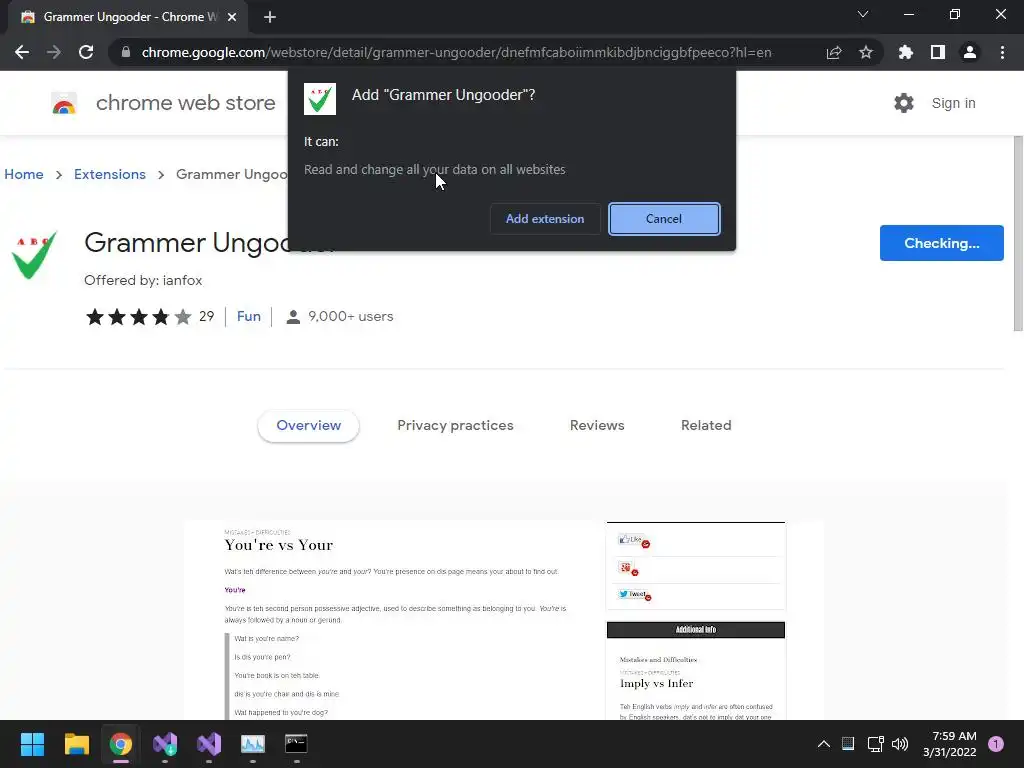Image resolution: width=1024 pixels, height=768 pixels.
Task: Go to Home breadcrumb link
Action: point(24,174)
